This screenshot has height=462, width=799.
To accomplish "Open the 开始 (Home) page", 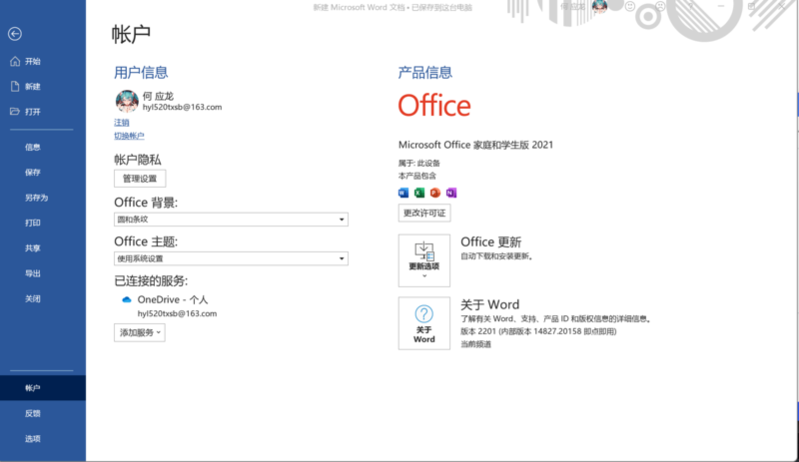I will coord(32,61).
